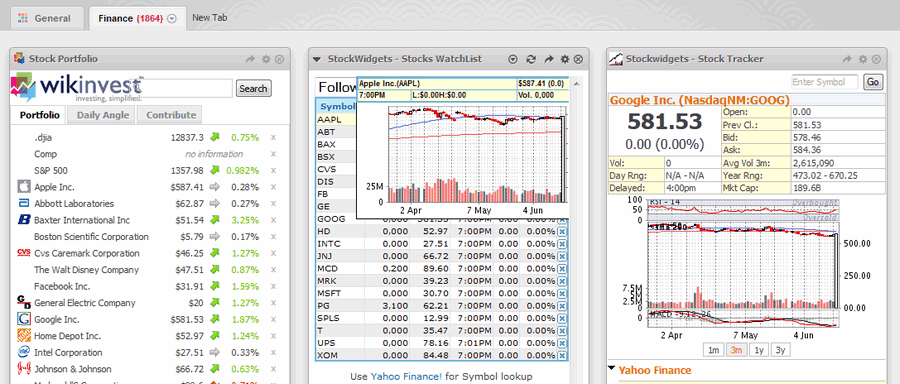Delete MRK row from watchlist
The image size is (900, 384).
(562, 281)
